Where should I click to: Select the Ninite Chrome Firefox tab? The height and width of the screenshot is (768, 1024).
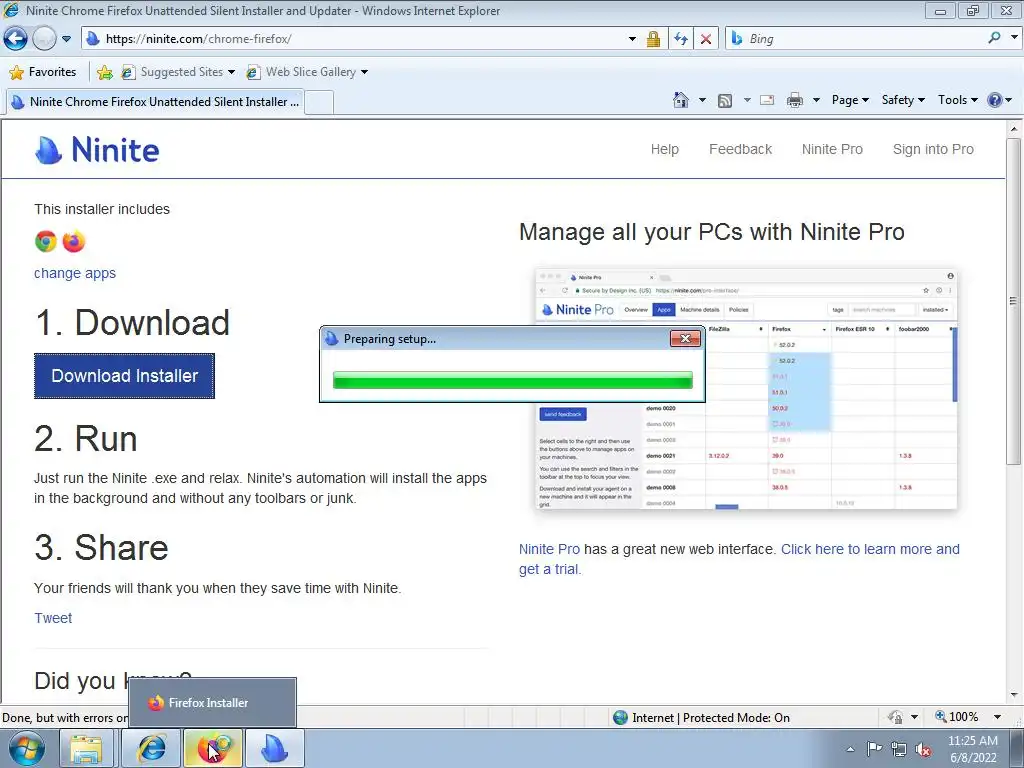(155, 102)
